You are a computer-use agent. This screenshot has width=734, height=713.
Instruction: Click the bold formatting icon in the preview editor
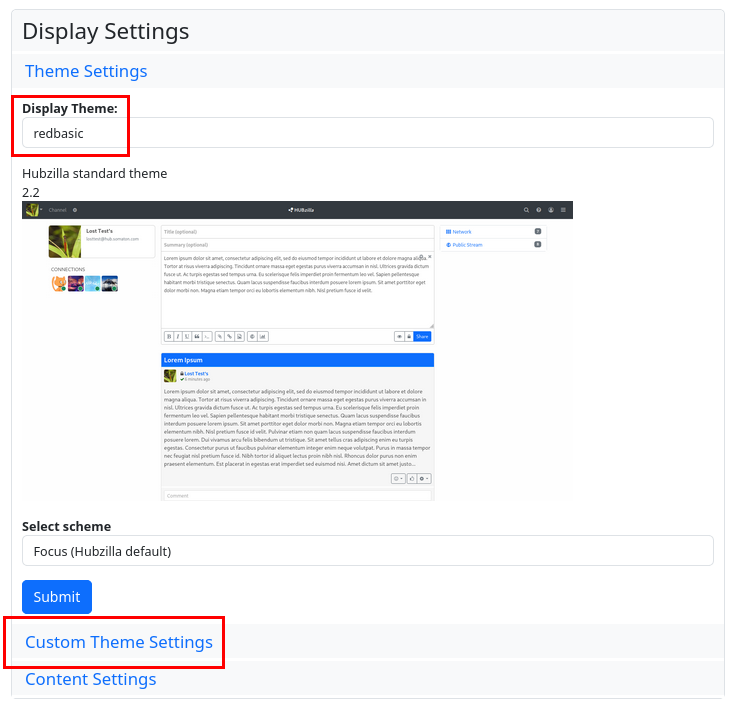coord(168,336)
